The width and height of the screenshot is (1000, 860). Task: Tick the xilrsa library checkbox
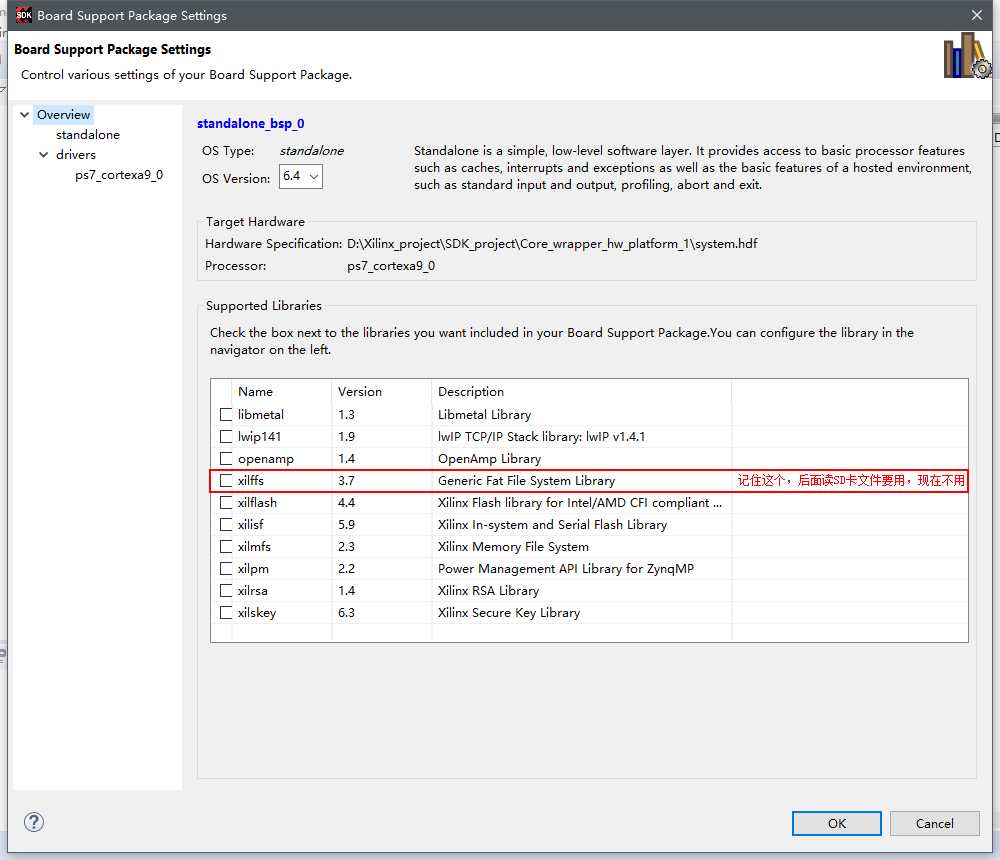[x=226, y=591]
